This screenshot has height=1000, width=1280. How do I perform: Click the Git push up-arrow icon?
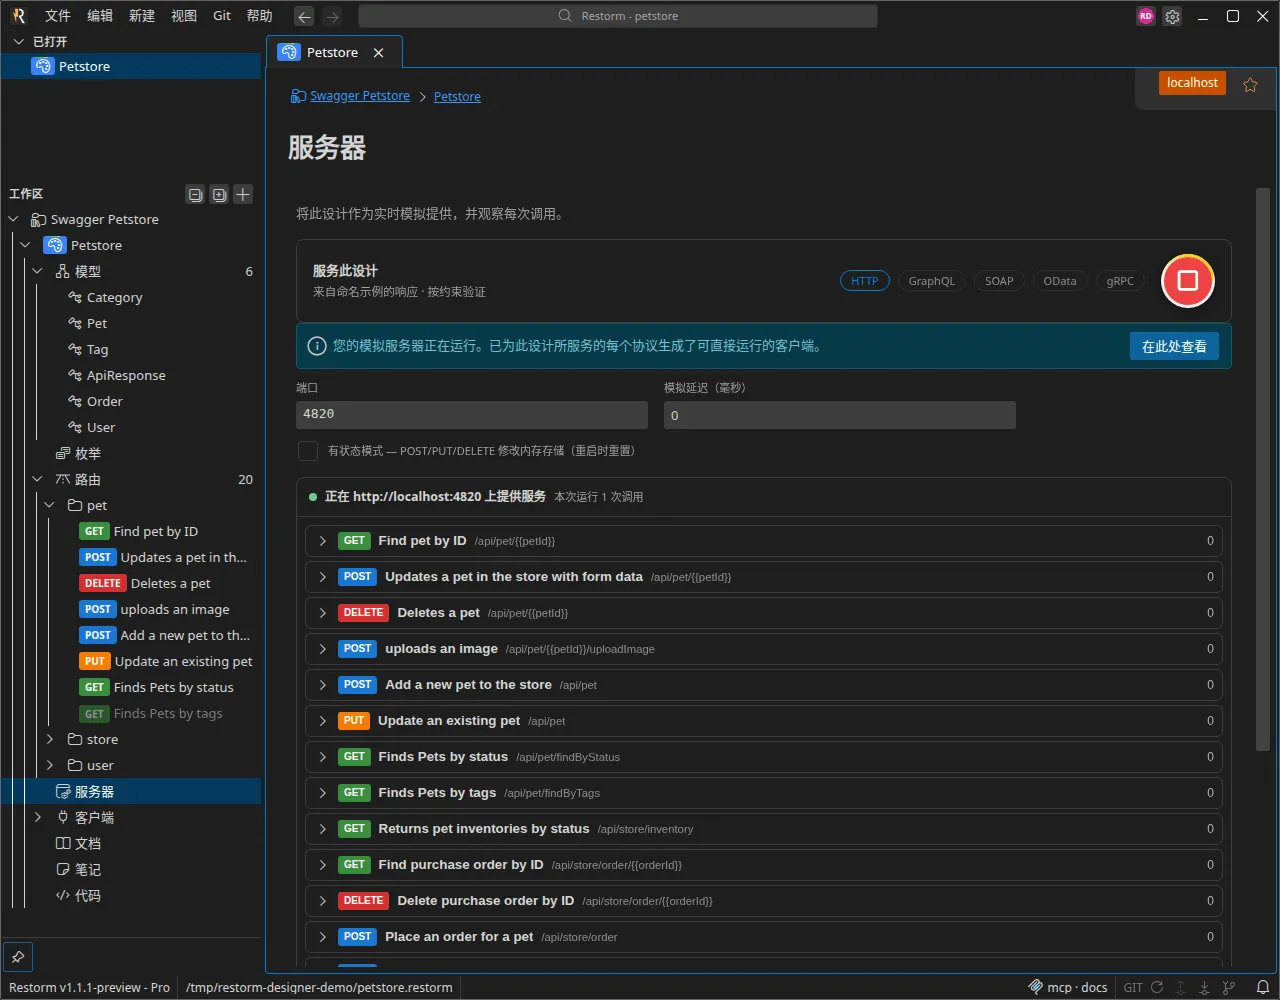pos(1181,987)
